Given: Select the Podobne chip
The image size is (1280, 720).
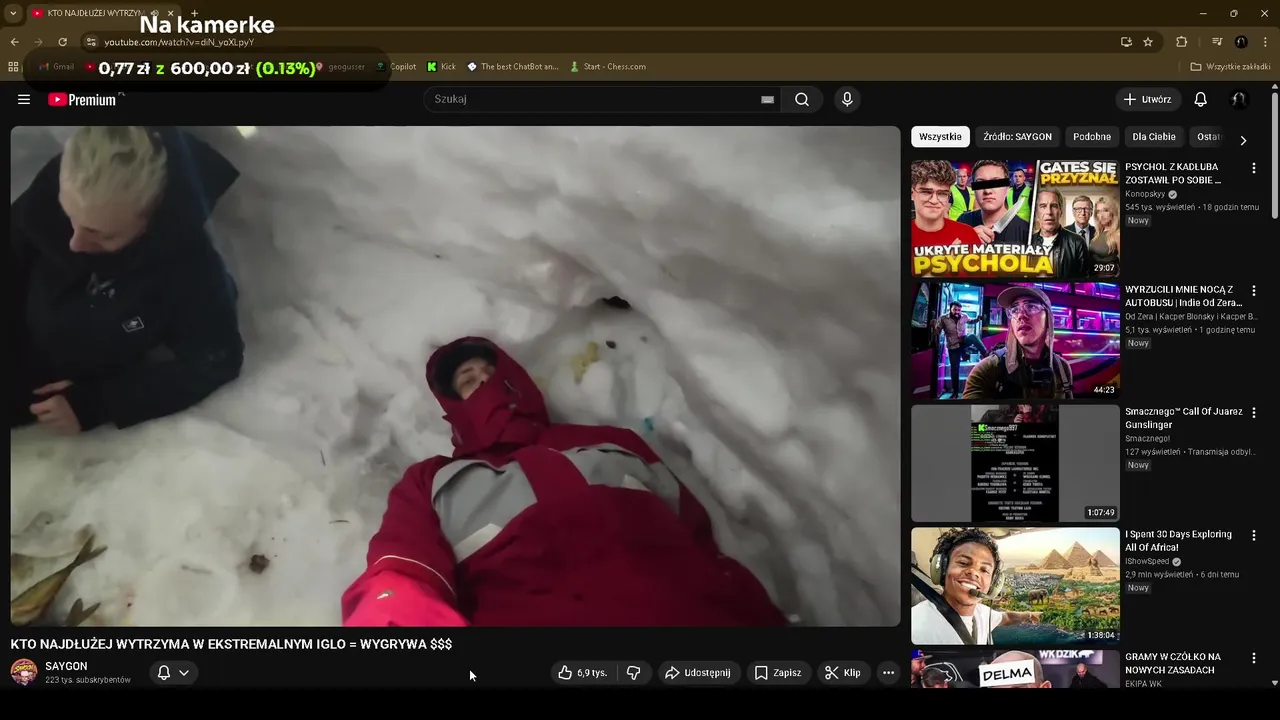Looking at the screenshot, I should point(1092,137).
